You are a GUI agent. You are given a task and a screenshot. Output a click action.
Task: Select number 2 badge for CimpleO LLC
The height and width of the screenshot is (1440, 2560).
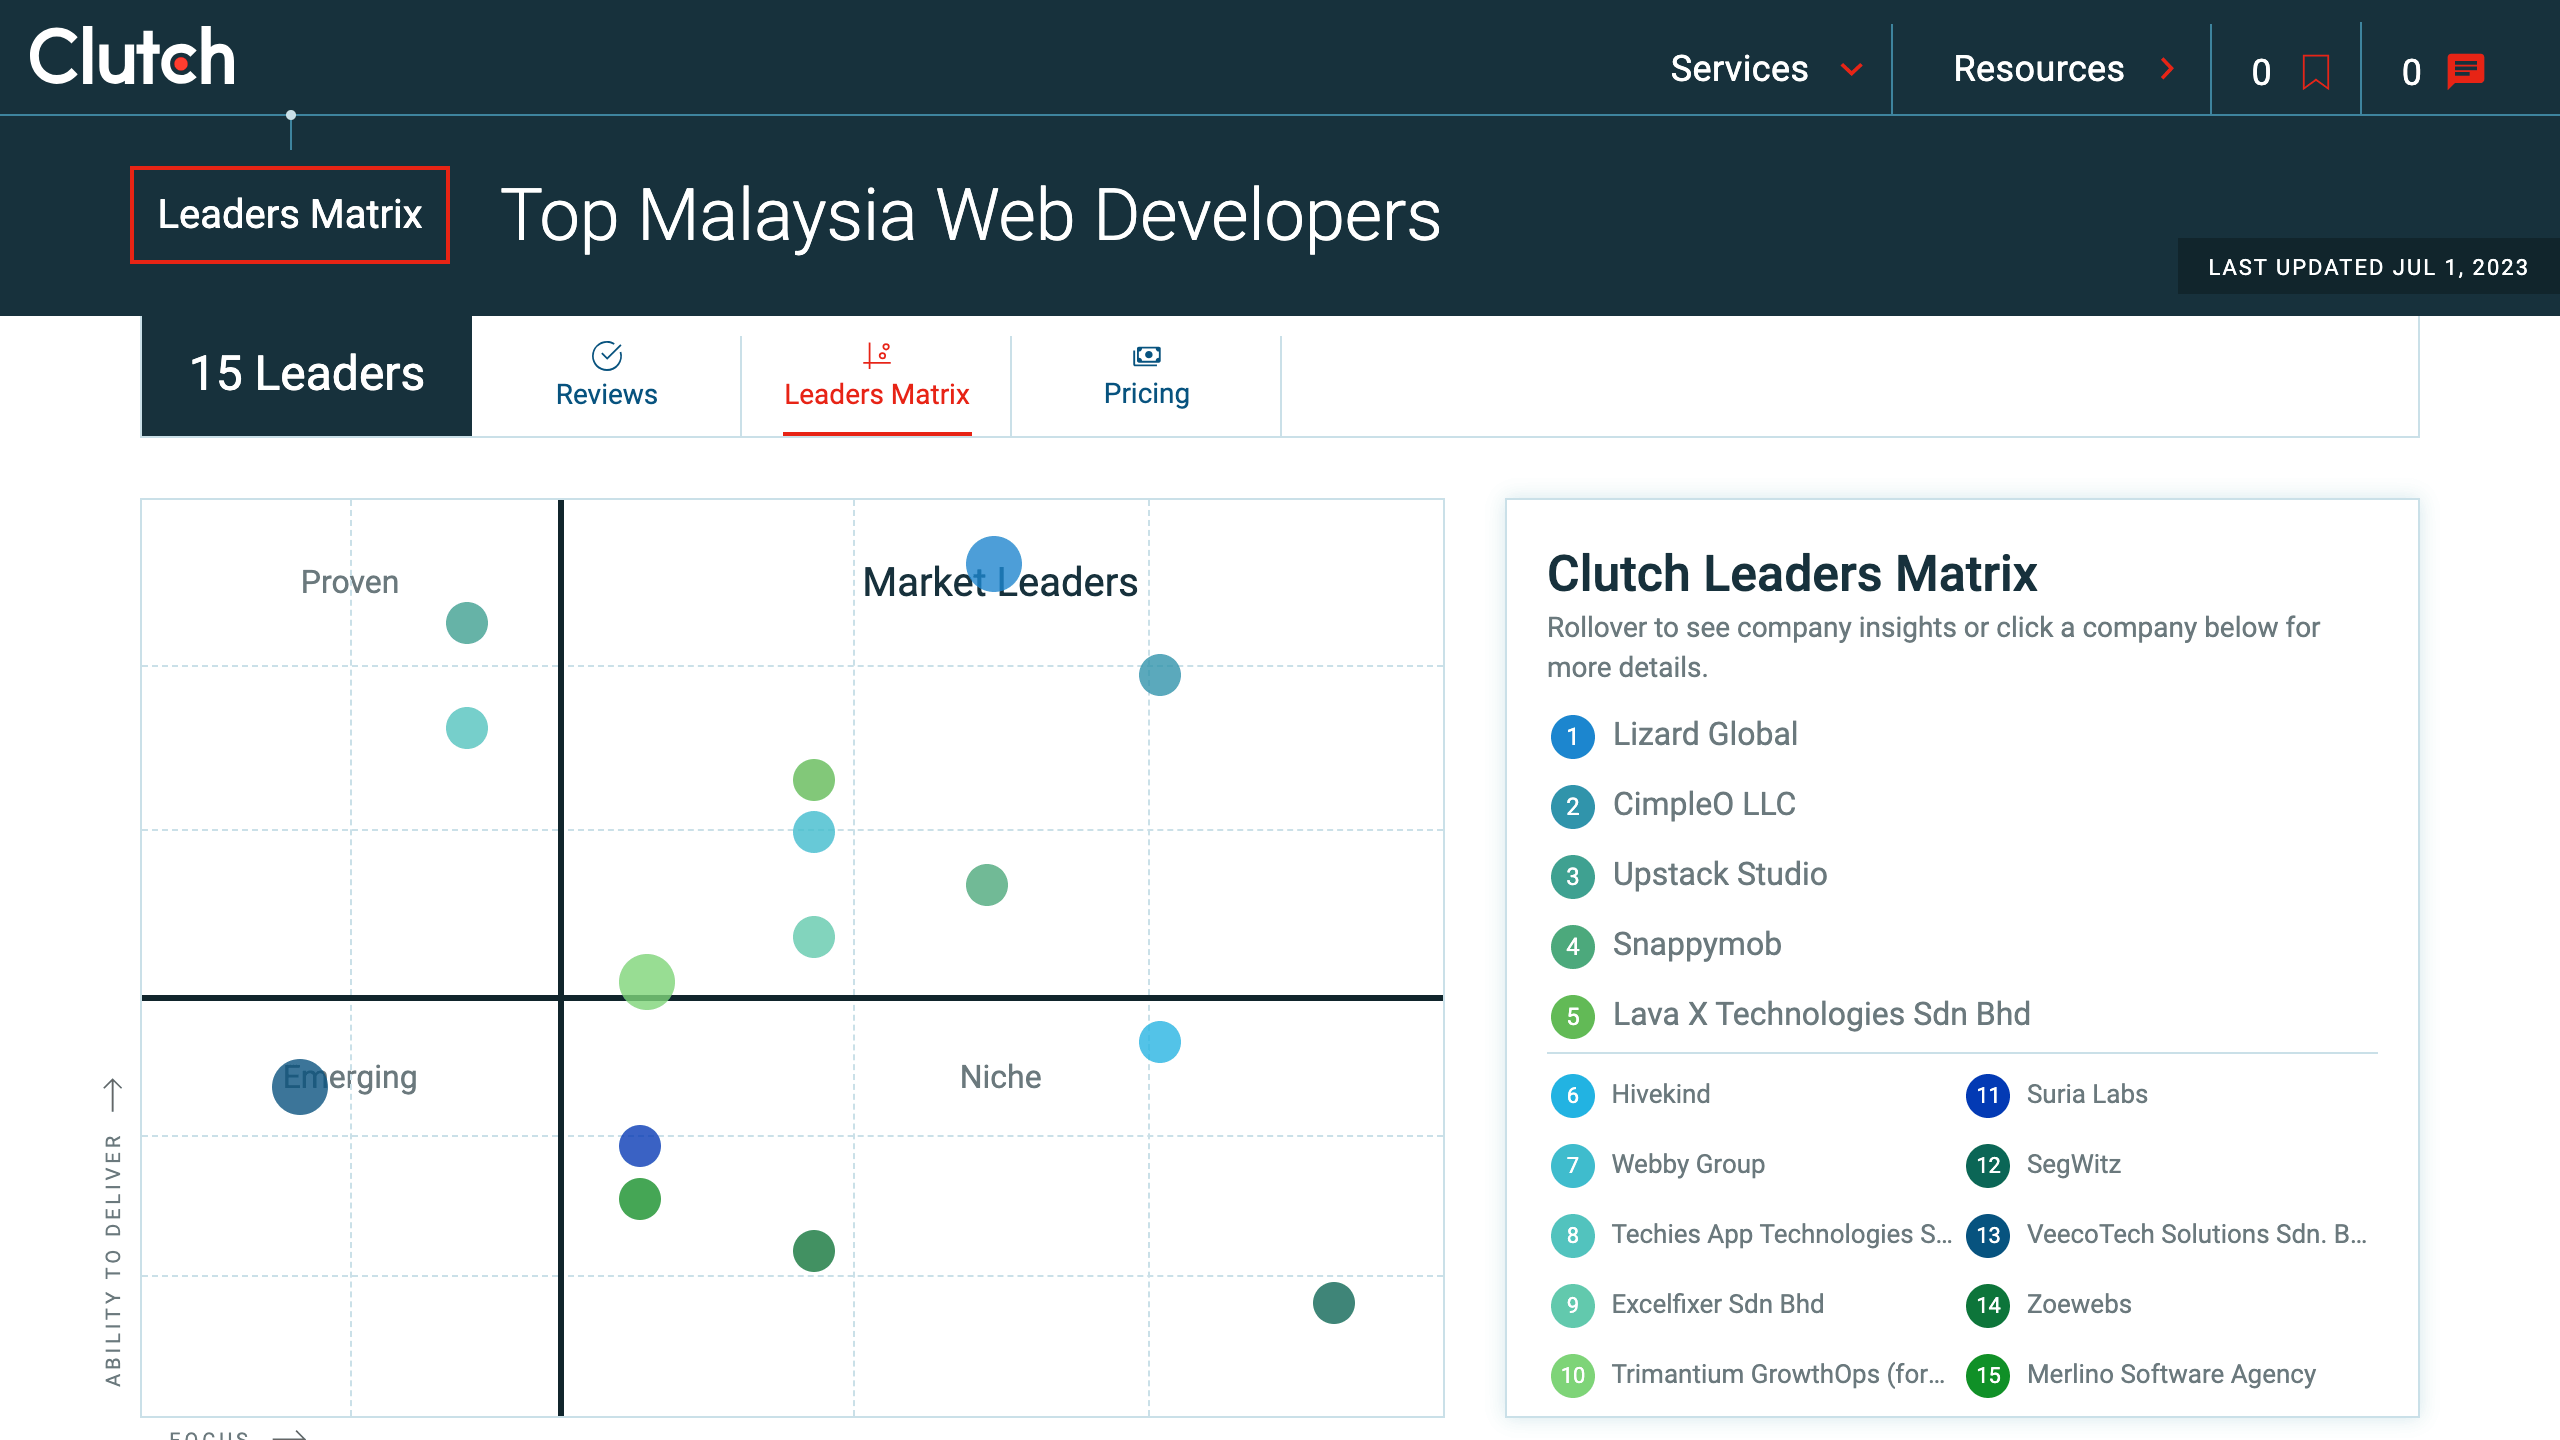1573,806
